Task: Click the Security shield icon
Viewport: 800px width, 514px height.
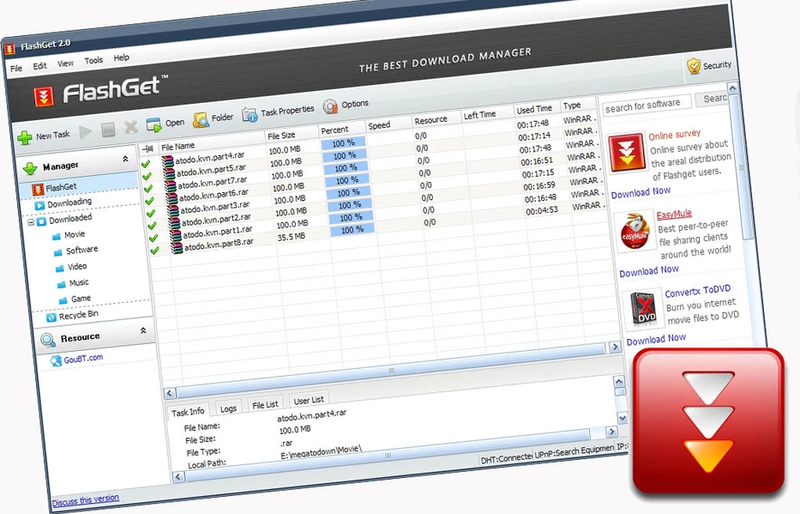Action: pos(693,66)
